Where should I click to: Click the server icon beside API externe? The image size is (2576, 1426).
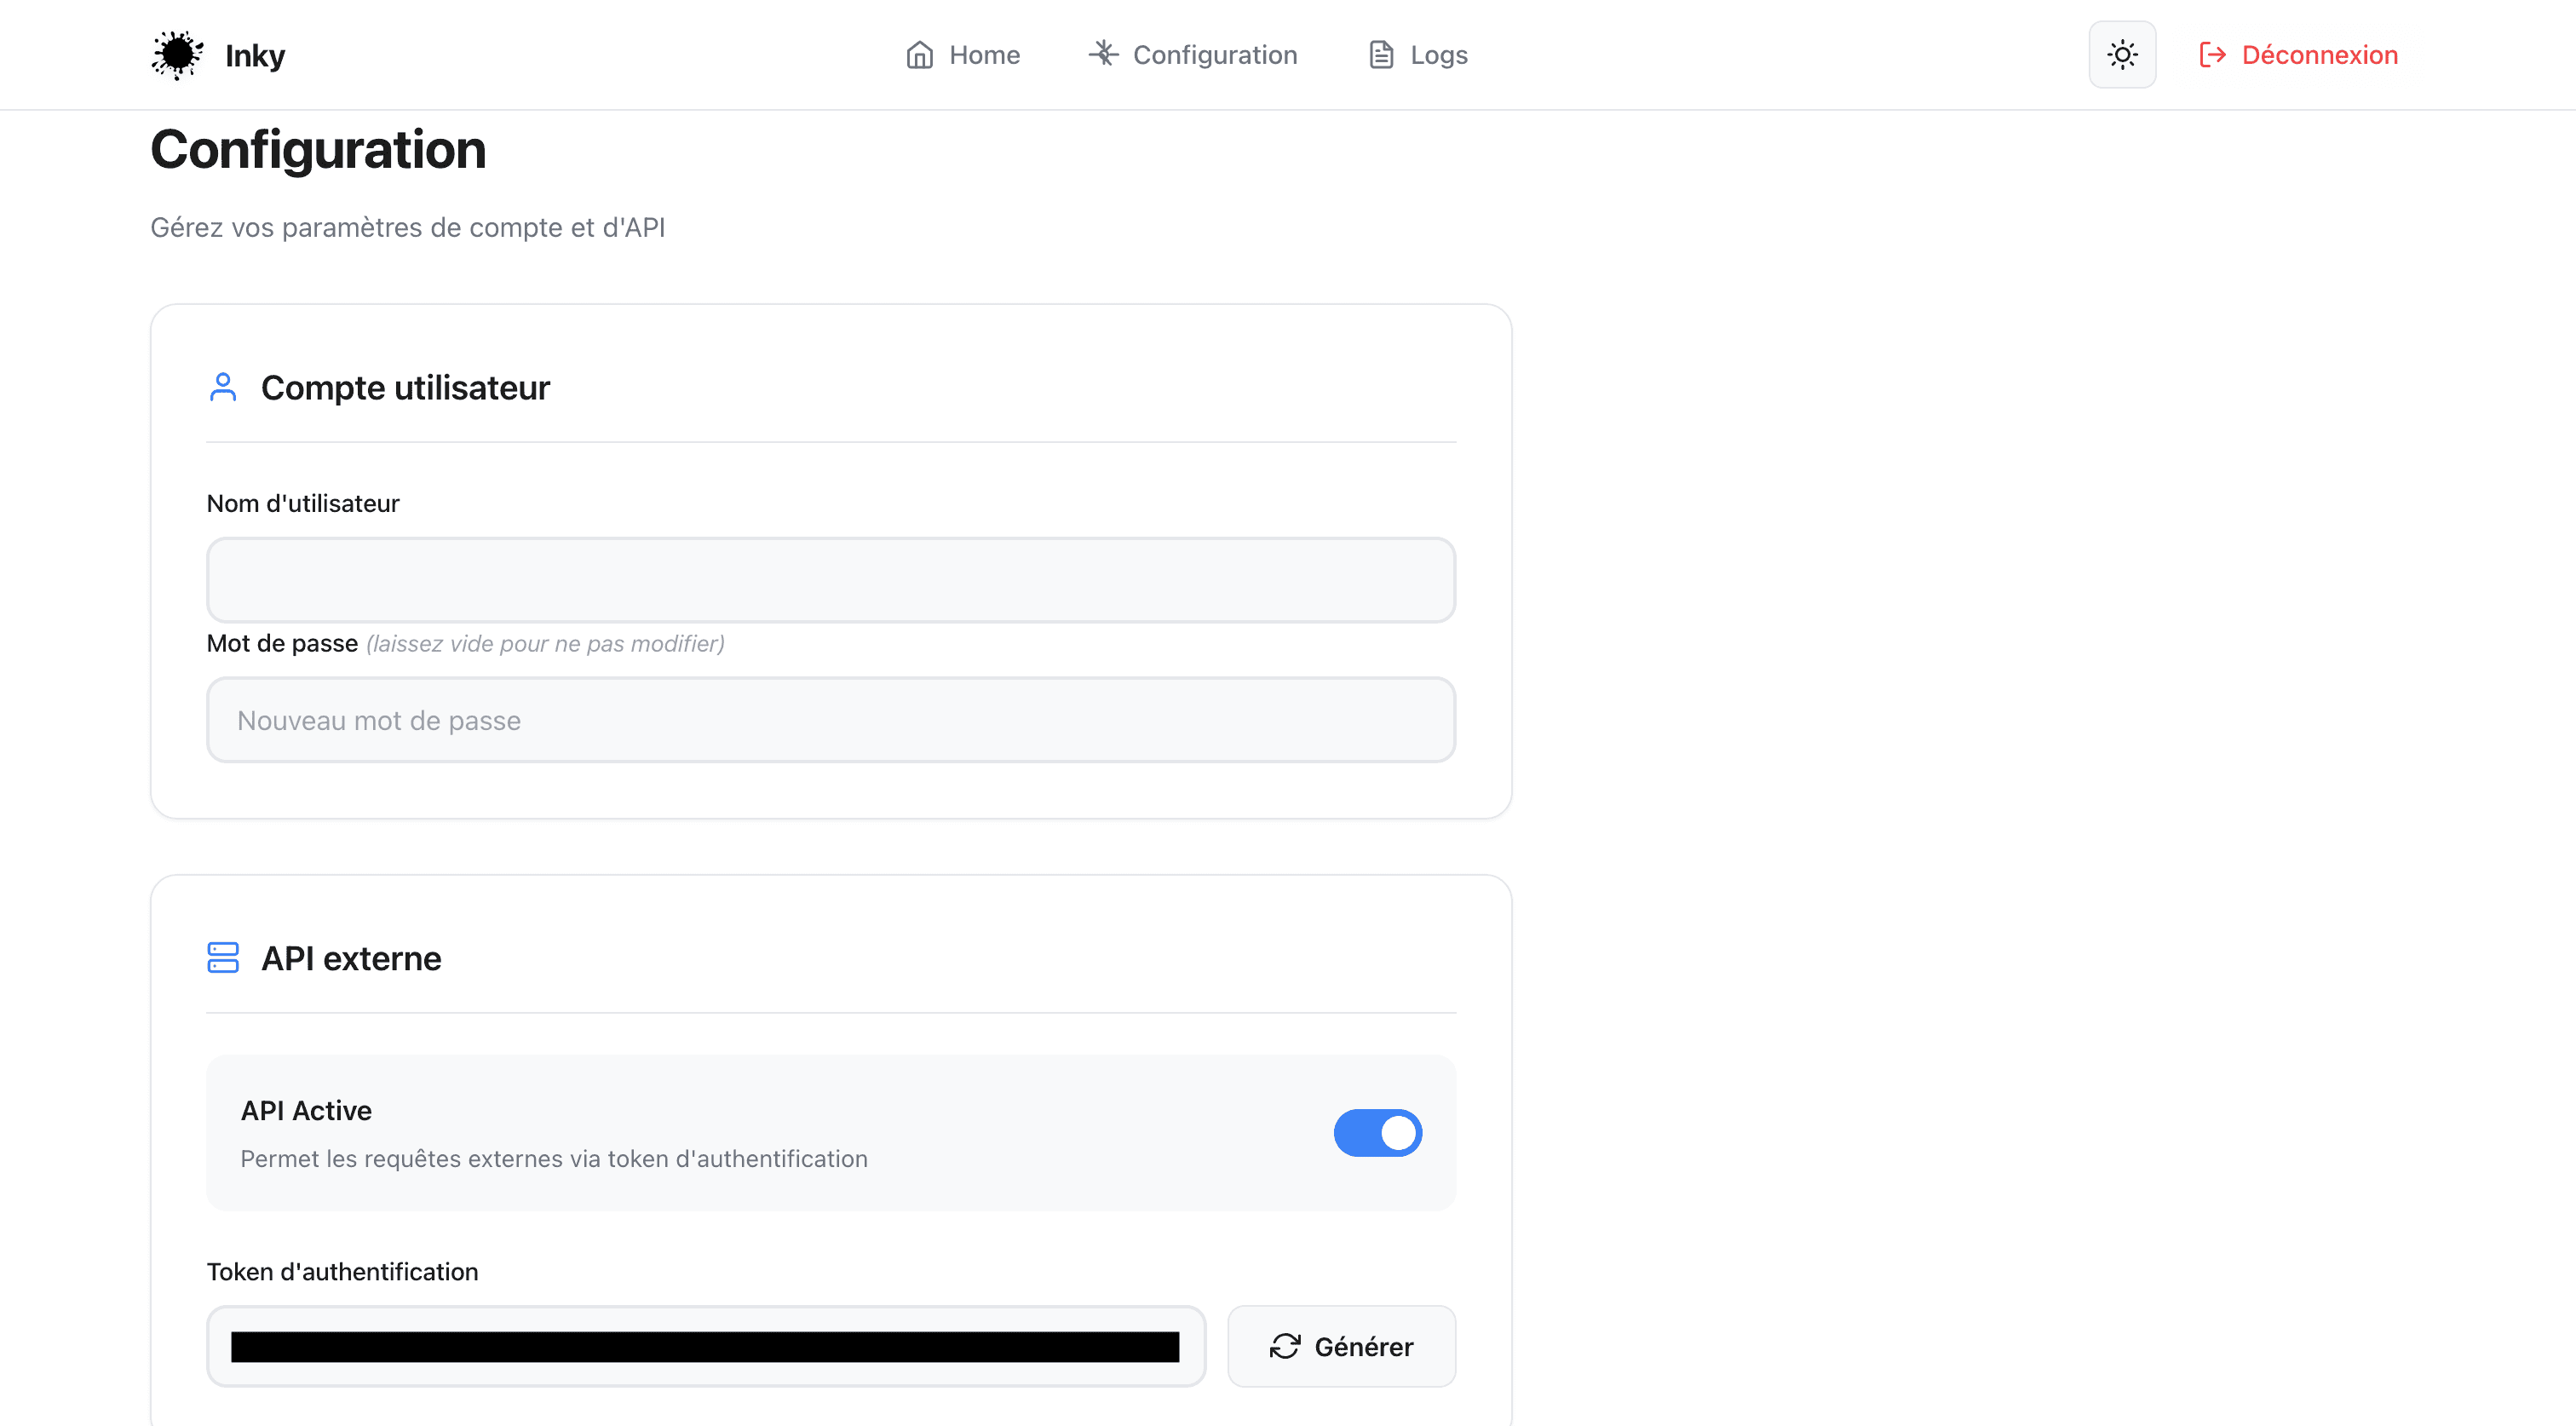click(x=222, y=957)
